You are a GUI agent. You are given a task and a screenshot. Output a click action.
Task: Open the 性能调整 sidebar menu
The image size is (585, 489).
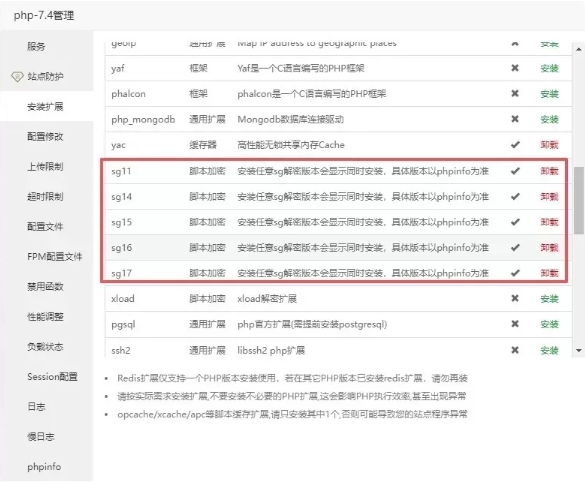[x=45, y=317]
